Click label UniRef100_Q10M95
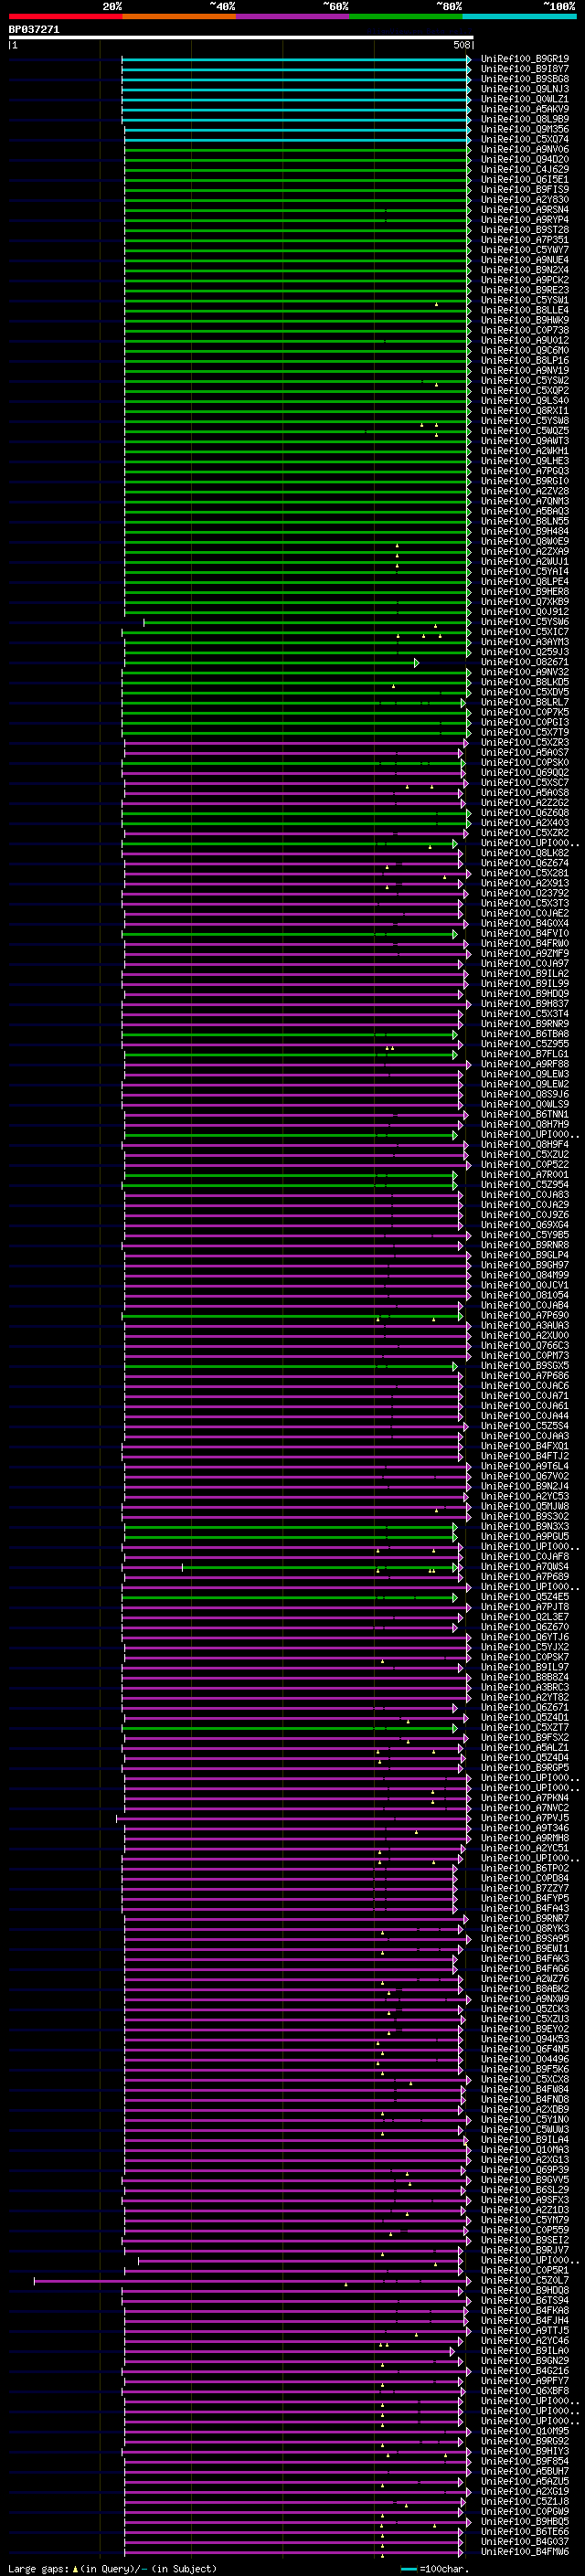The width and height of the screenshot is (585, 2576). (x=525, y=2431)
